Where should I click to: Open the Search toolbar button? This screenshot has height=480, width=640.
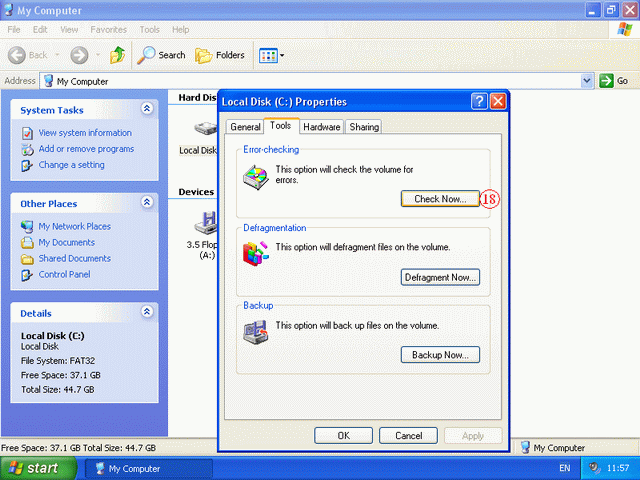161,55
